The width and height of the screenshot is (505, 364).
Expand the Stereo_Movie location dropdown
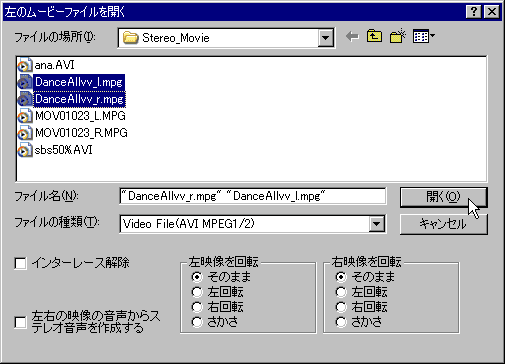click(x=325, y=38)
